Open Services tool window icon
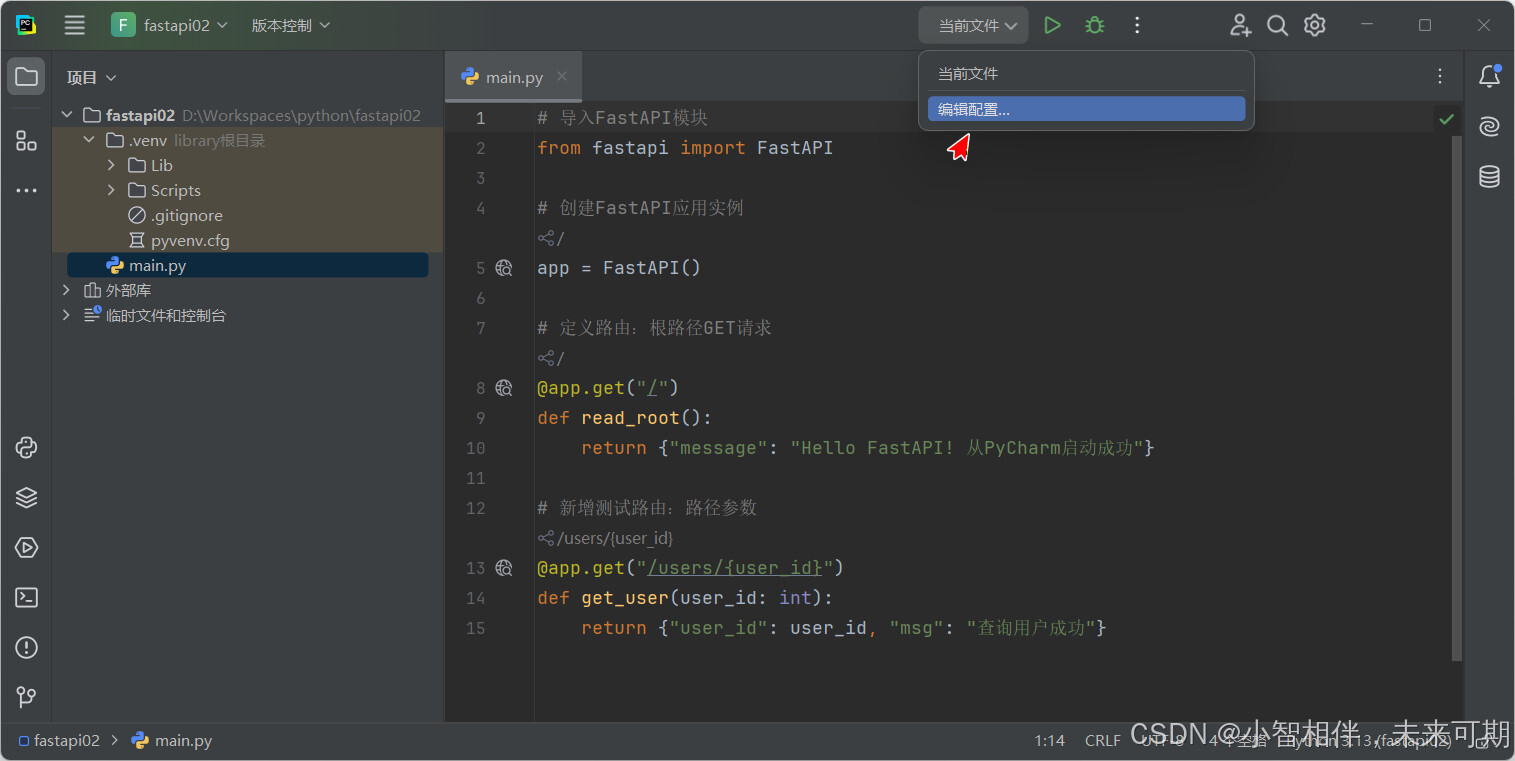The image size is (1515, 761). click(26, 547)
